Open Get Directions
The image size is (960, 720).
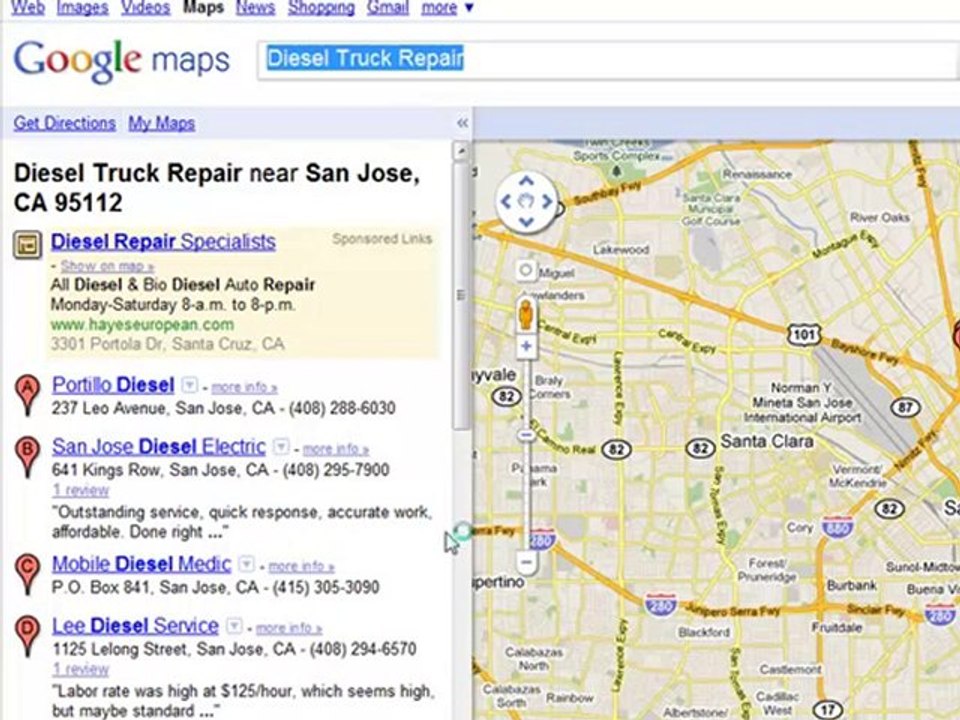[64, 123]
